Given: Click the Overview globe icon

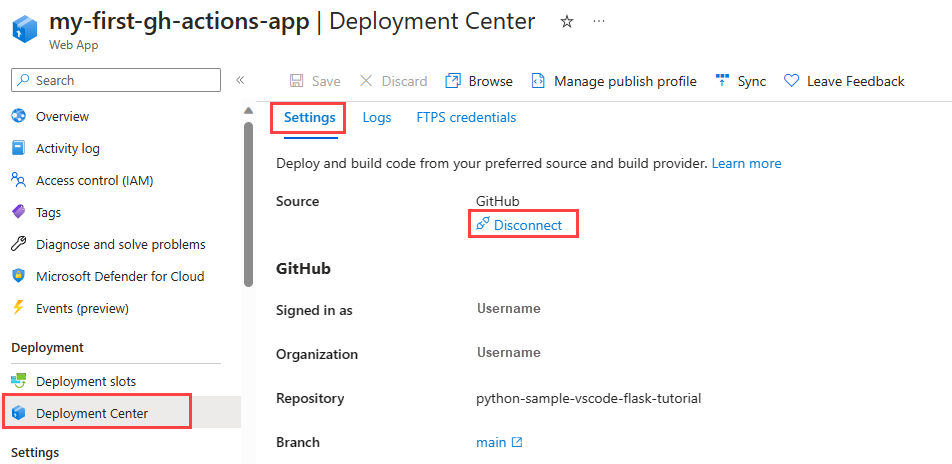Looking at the screenshot, I should [x=19, y=116].
